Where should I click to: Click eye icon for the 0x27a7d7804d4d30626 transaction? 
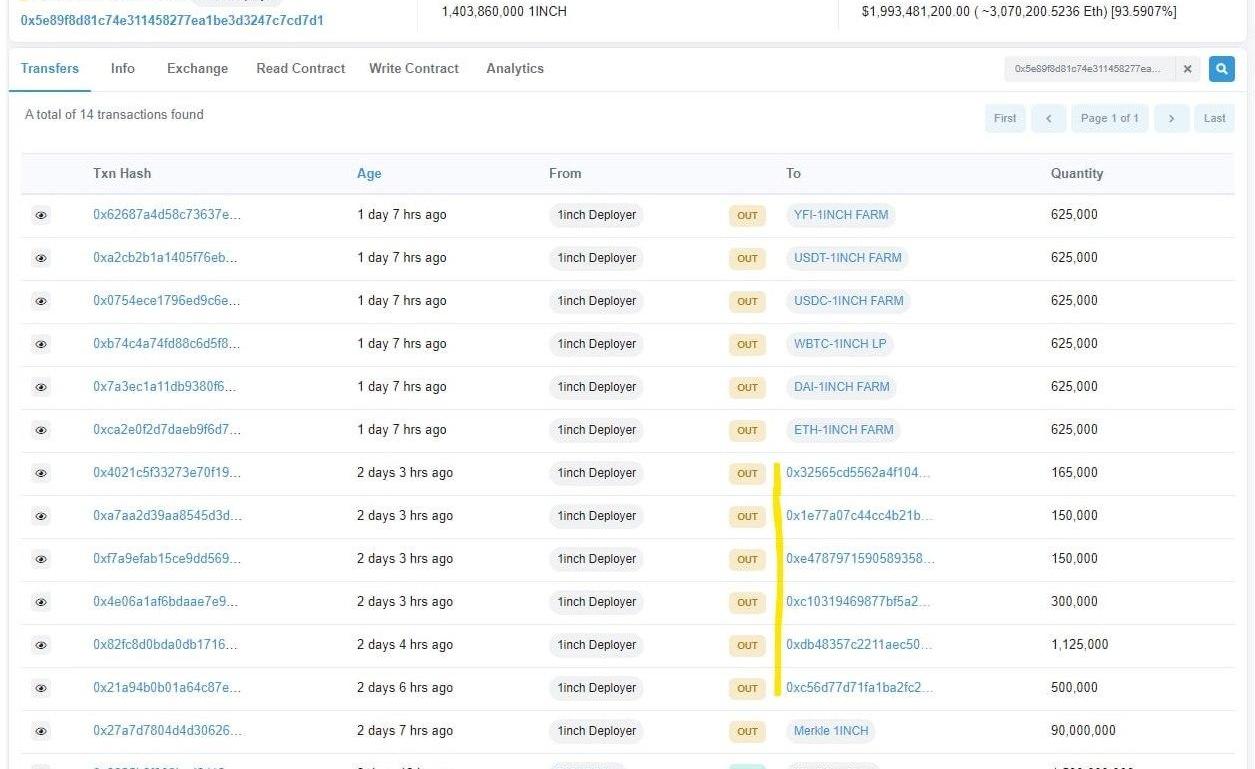coord(41,731)
